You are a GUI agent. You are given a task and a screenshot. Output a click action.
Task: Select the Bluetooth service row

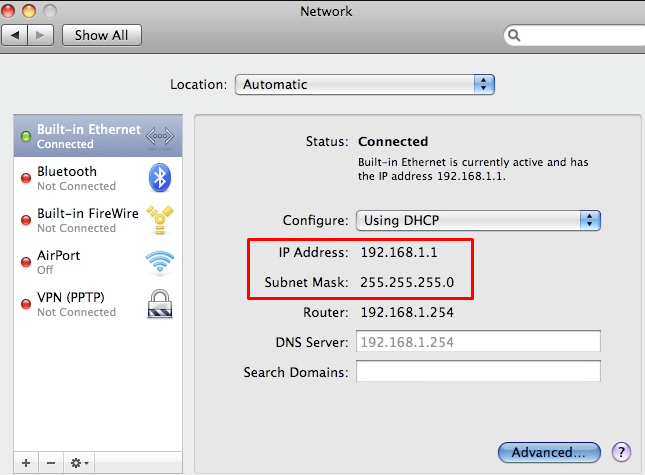coord(98,178)
